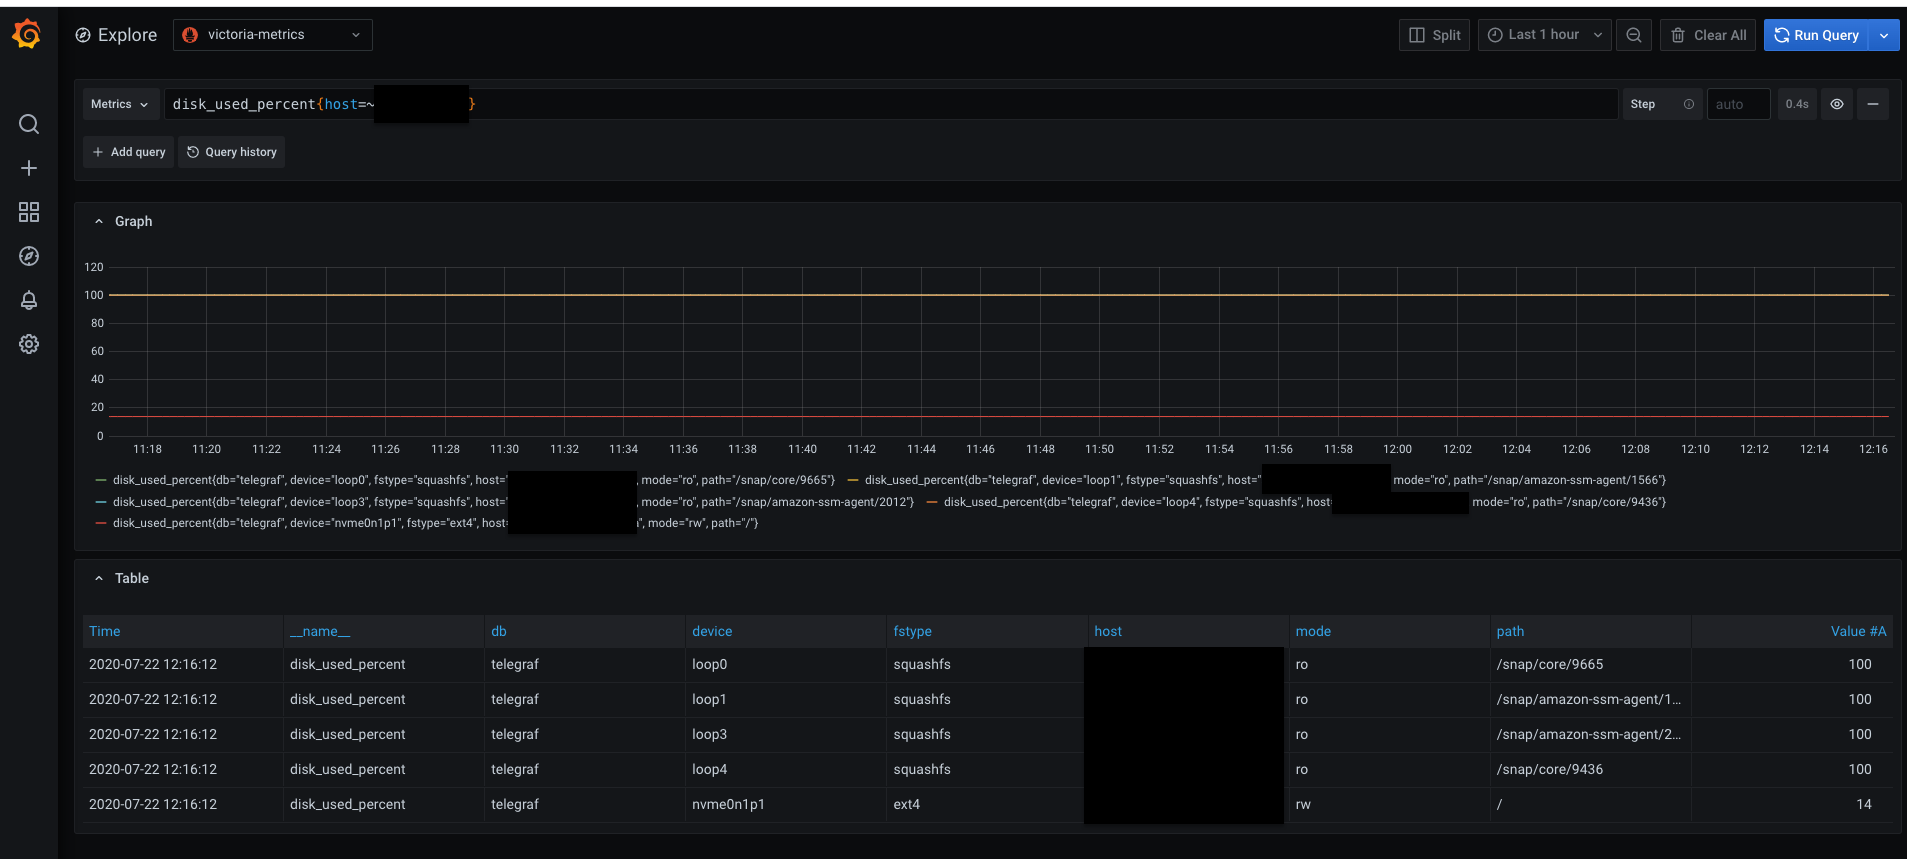Open the Last 1 hour time picker

point(1544,35)
